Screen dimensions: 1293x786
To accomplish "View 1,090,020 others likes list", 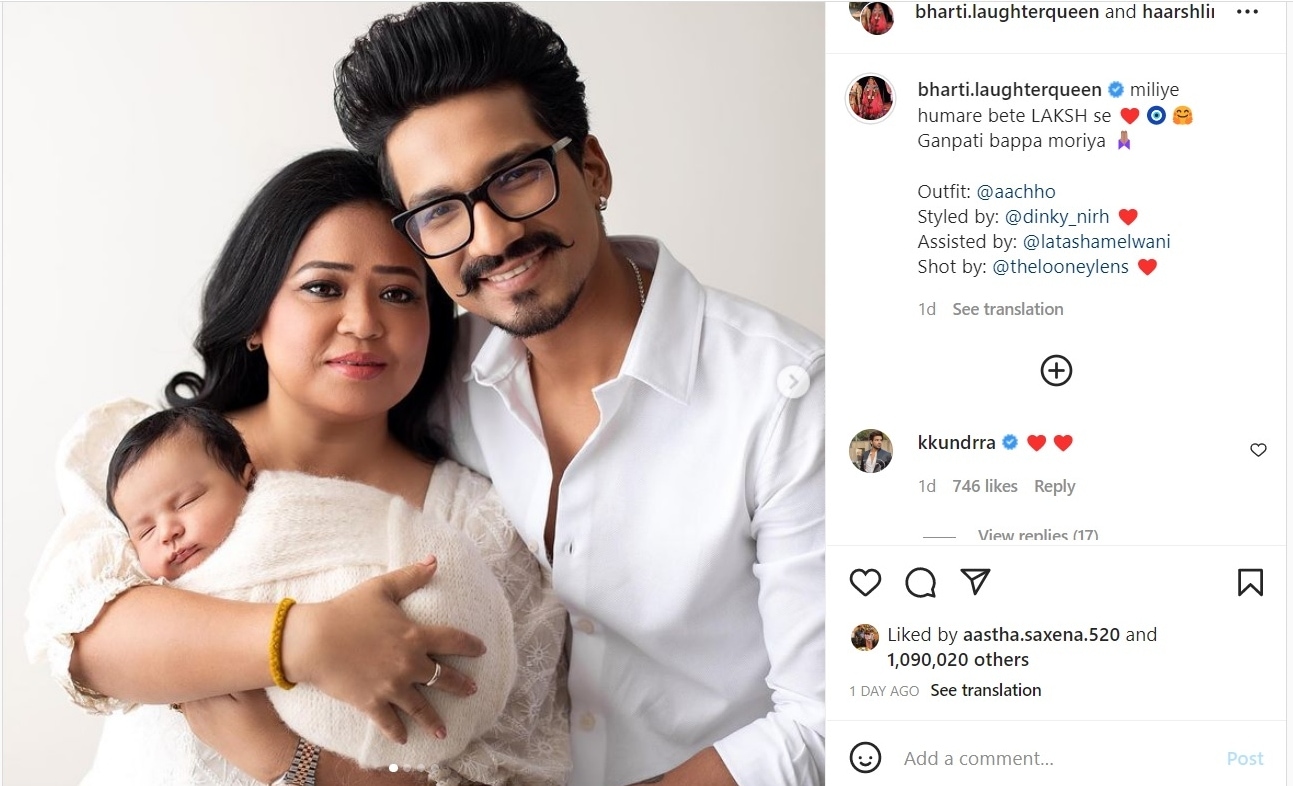I will (x=958, y=660).
